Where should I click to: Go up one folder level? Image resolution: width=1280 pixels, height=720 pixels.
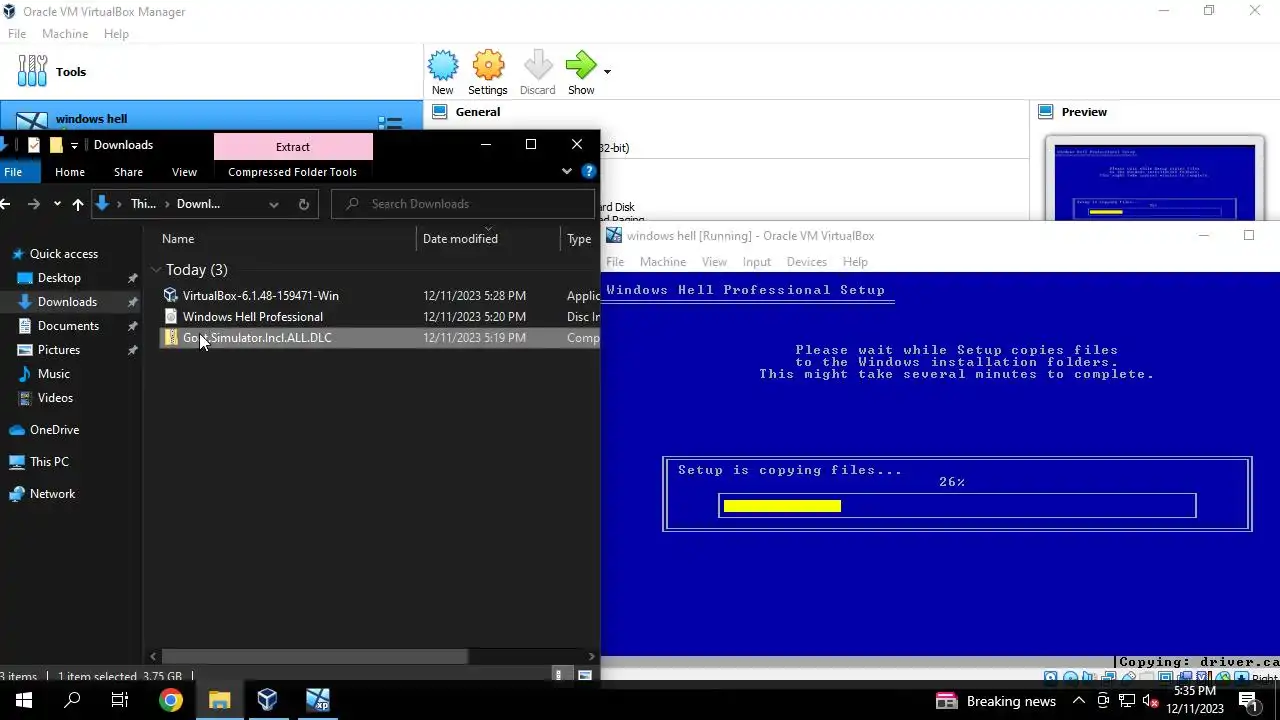(78, 204)
